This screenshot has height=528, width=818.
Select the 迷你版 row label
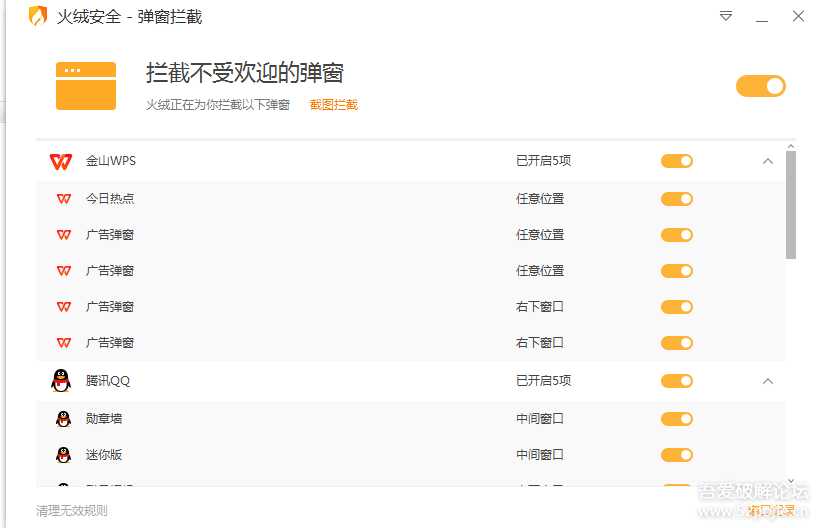point(104,455)
